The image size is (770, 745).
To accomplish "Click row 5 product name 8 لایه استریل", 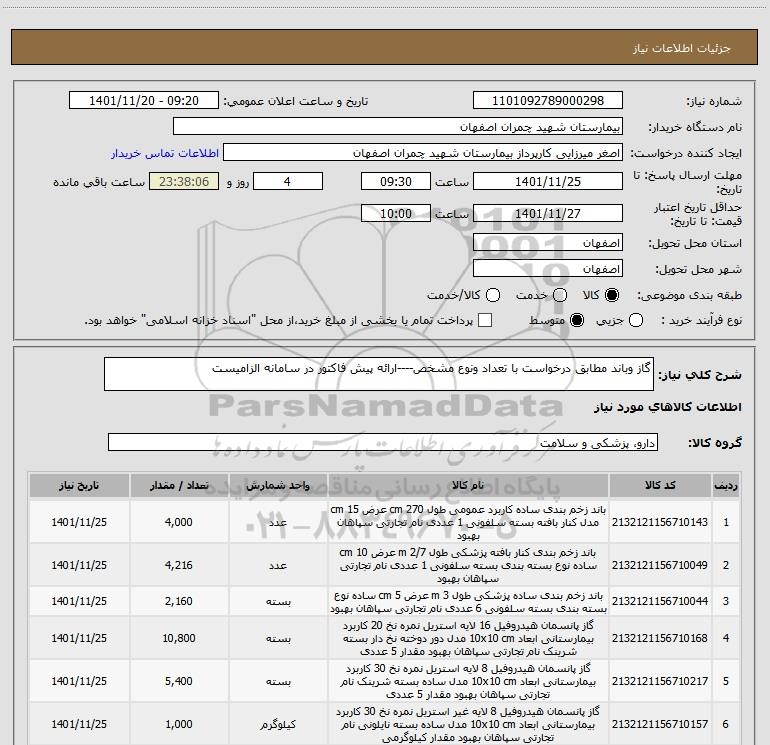I will pyautogui.click(x=468, y=681).
